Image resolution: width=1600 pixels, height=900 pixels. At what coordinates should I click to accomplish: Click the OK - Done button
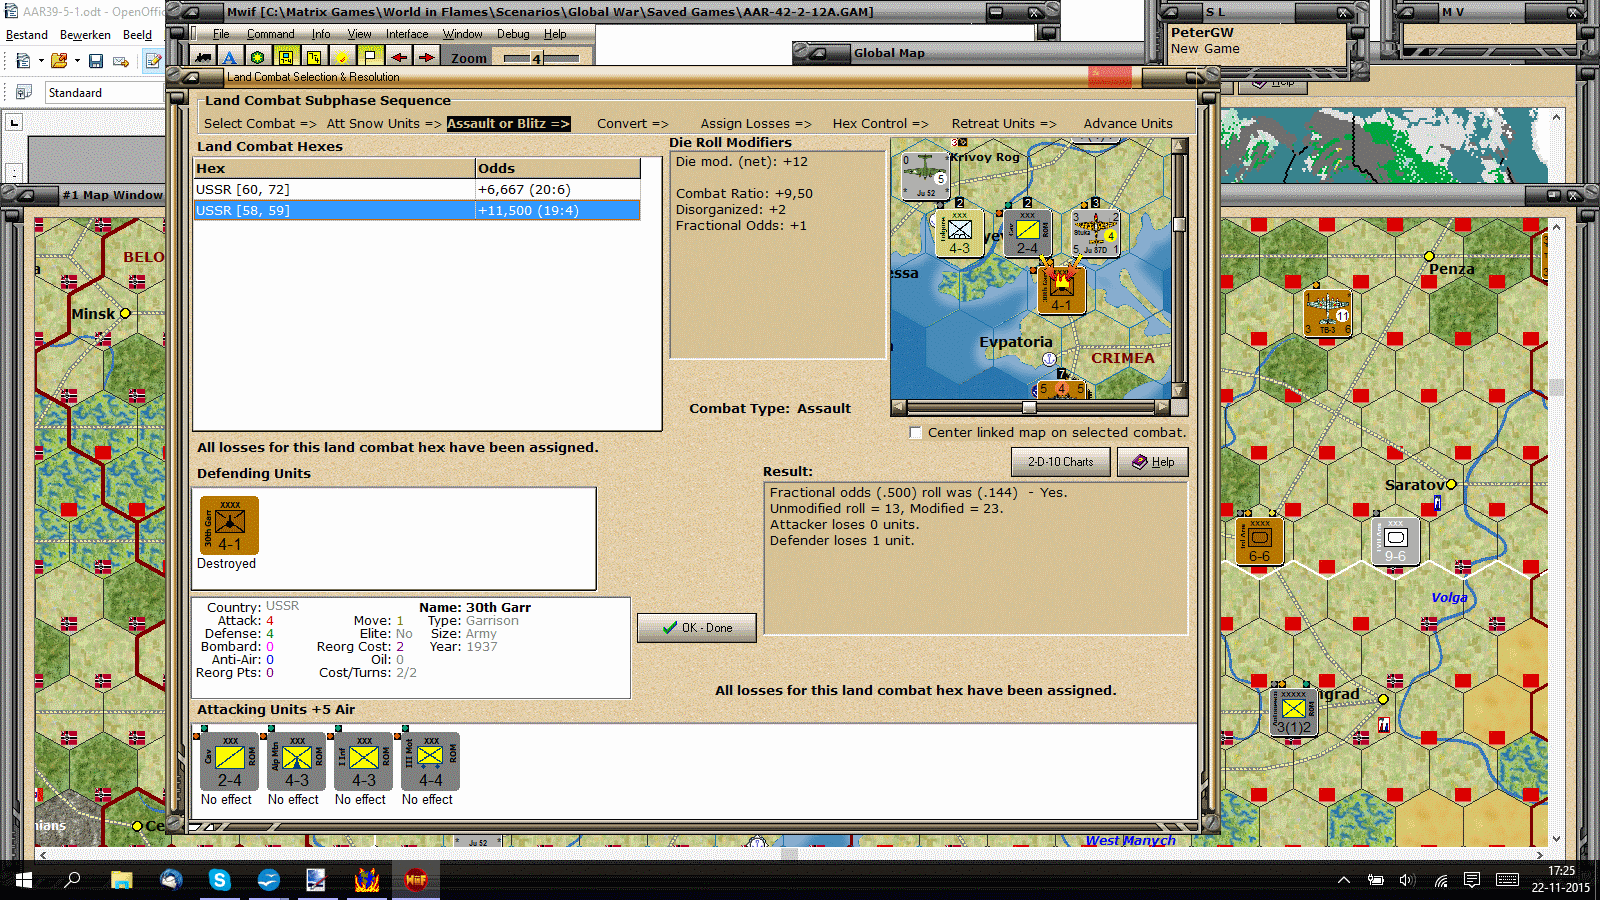[697, 628]
